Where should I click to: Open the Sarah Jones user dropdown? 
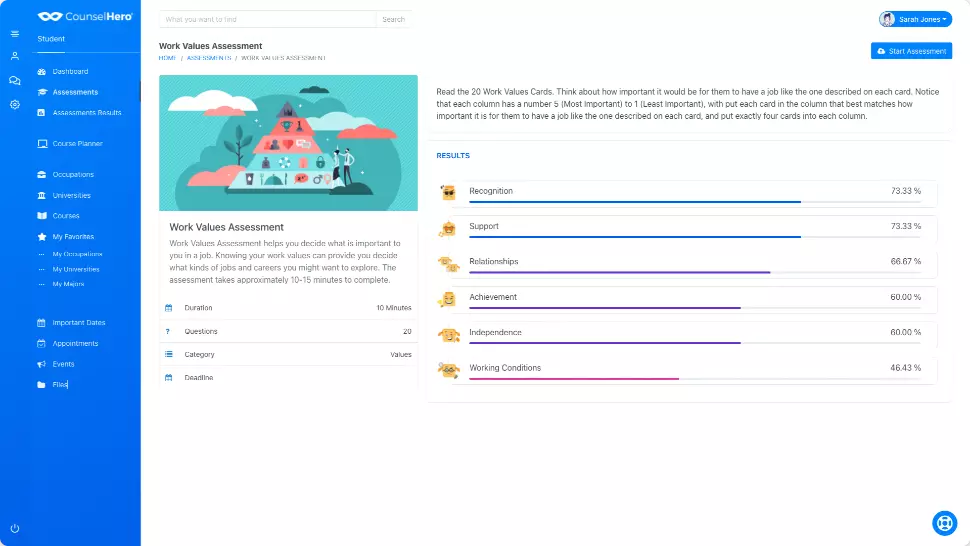point(914,19)
